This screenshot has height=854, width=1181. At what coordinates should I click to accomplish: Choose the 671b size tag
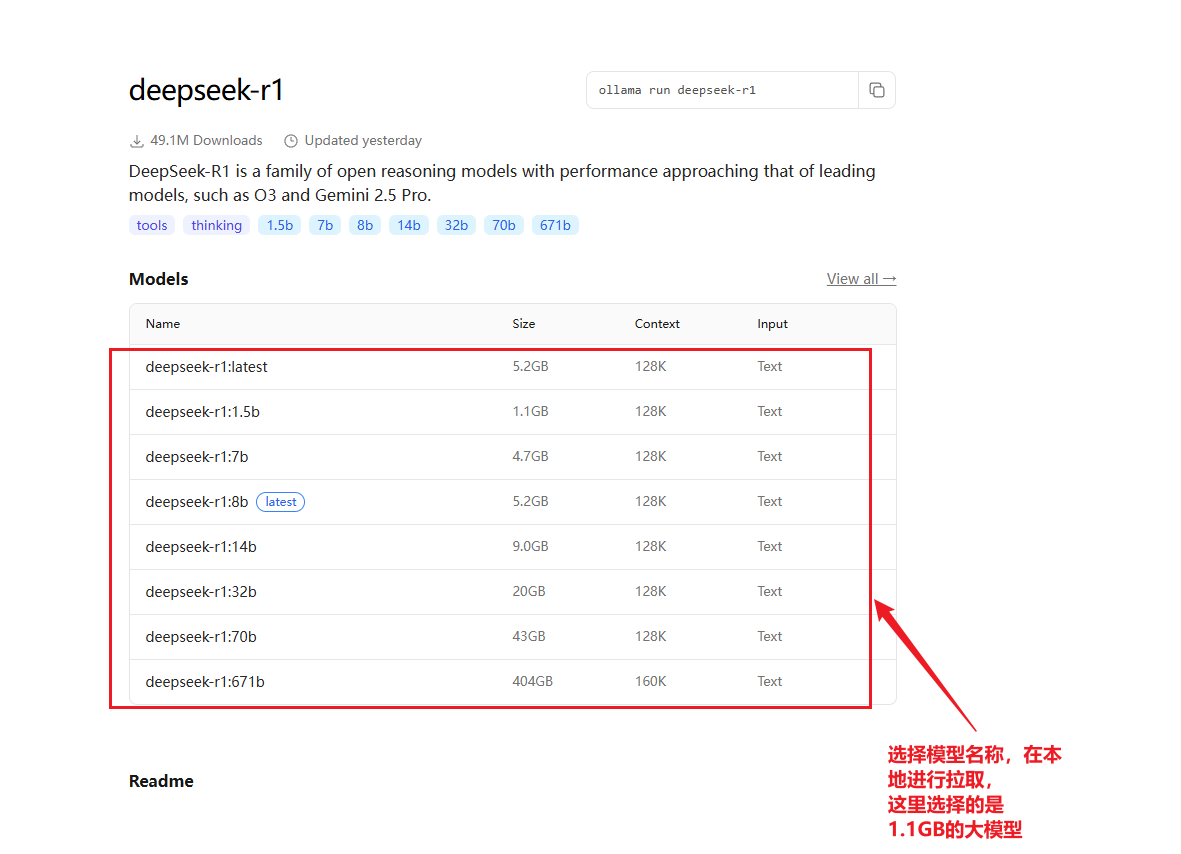(555, 225)
